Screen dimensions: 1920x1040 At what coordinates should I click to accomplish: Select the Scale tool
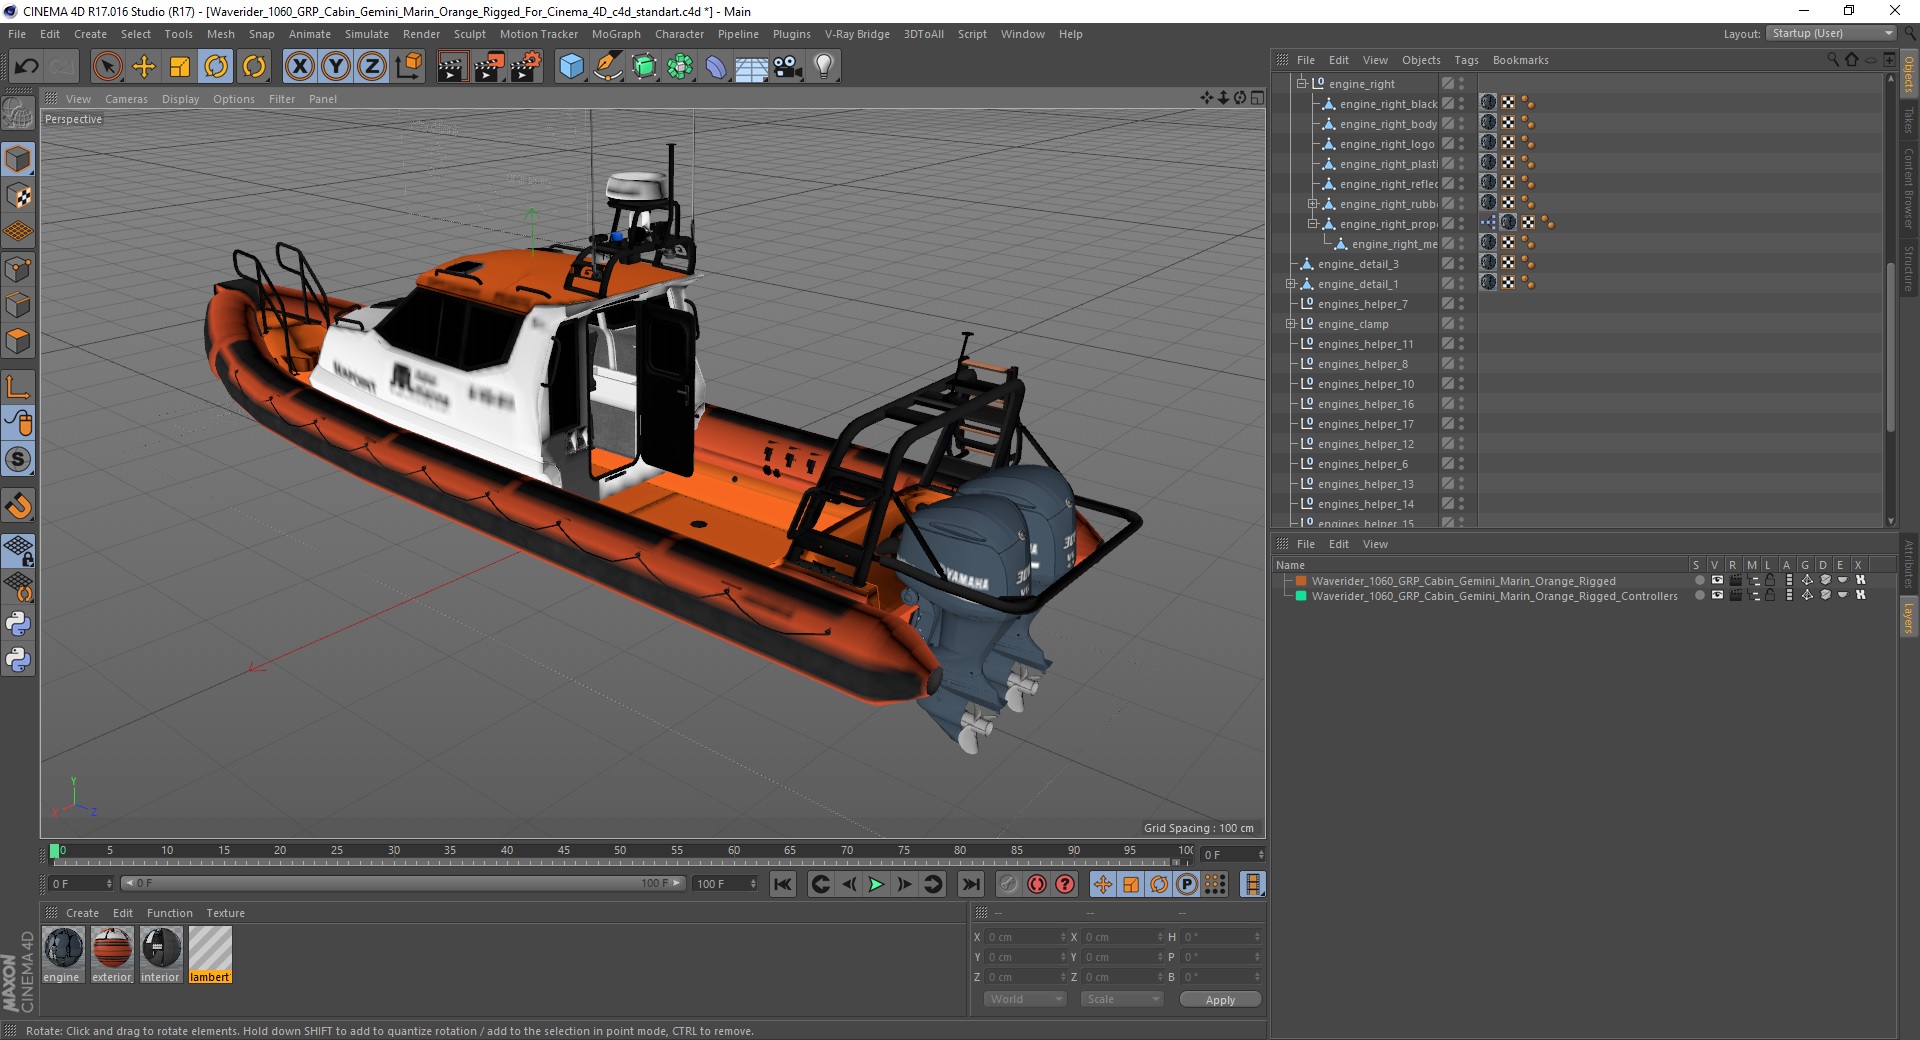pyautogui.click(x=180, y=66)
